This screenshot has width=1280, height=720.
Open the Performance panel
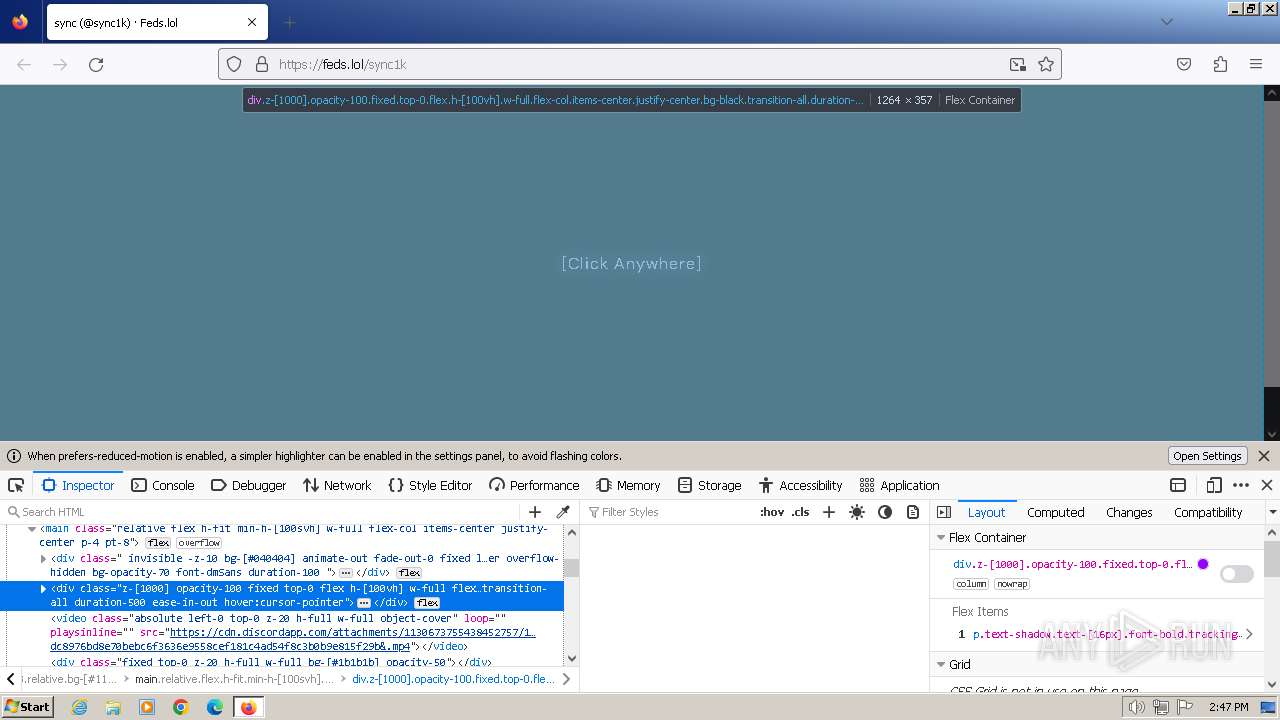[534, 485]
